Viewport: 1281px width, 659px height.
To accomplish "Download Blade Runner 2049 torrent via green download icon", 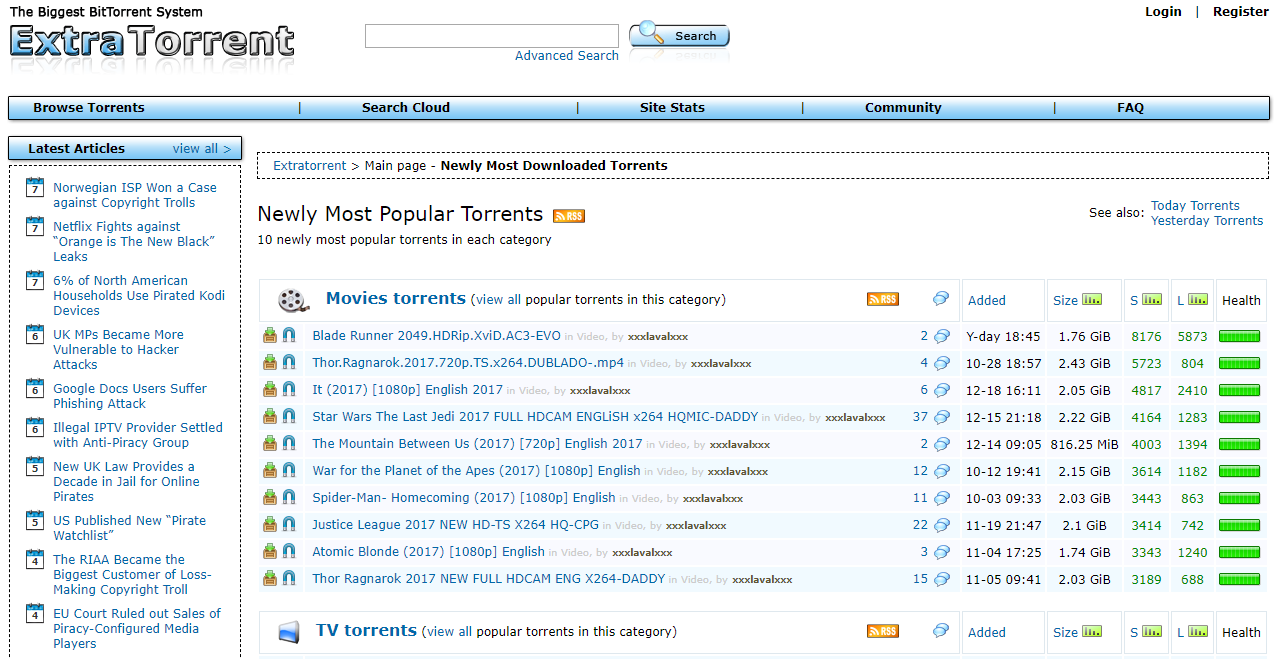I will (269, 336).
